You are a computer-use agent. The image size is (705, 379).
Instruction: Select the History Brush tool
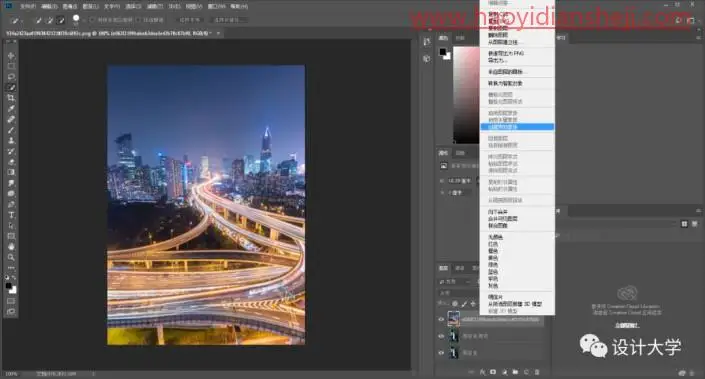click(x=11, y=151)
